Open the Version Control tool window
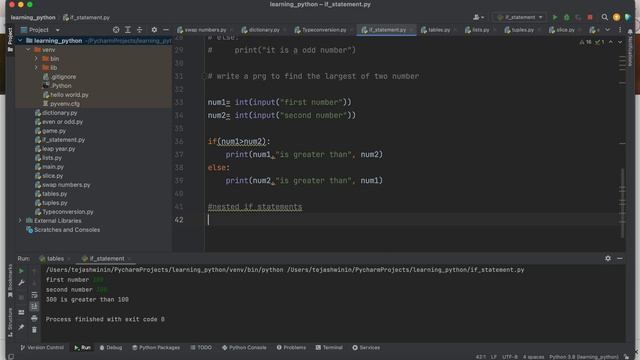The height and width of the screenshot is (360, 640). pos(42,348)
